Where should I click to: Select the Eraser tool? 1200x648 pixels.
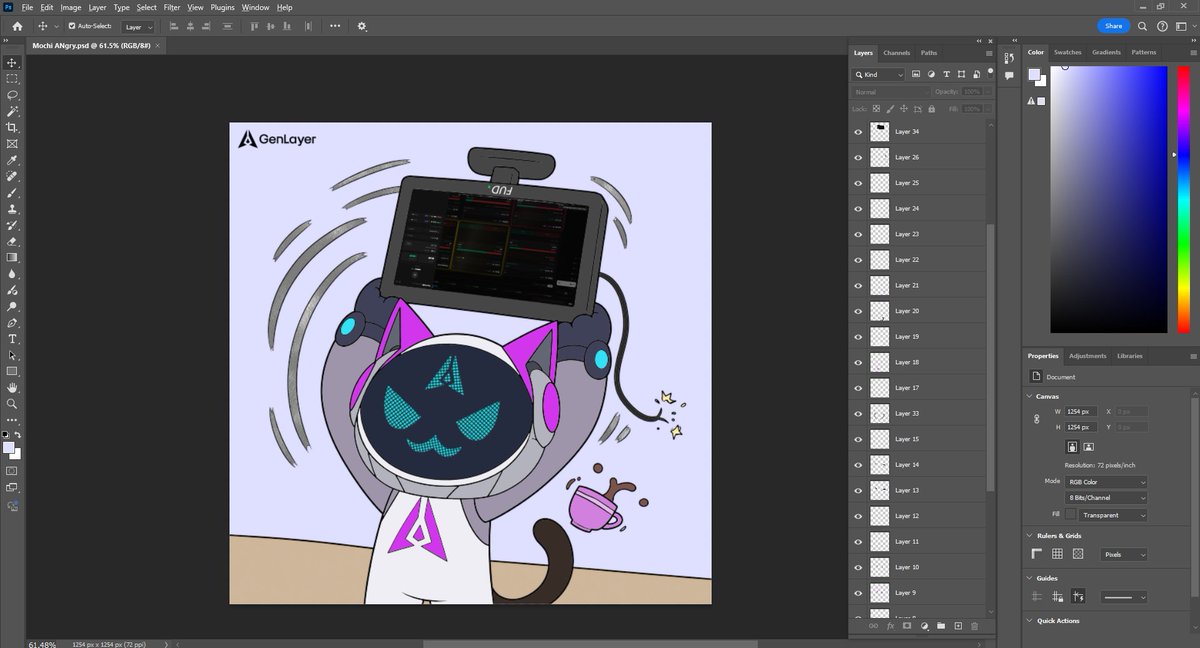12,241
